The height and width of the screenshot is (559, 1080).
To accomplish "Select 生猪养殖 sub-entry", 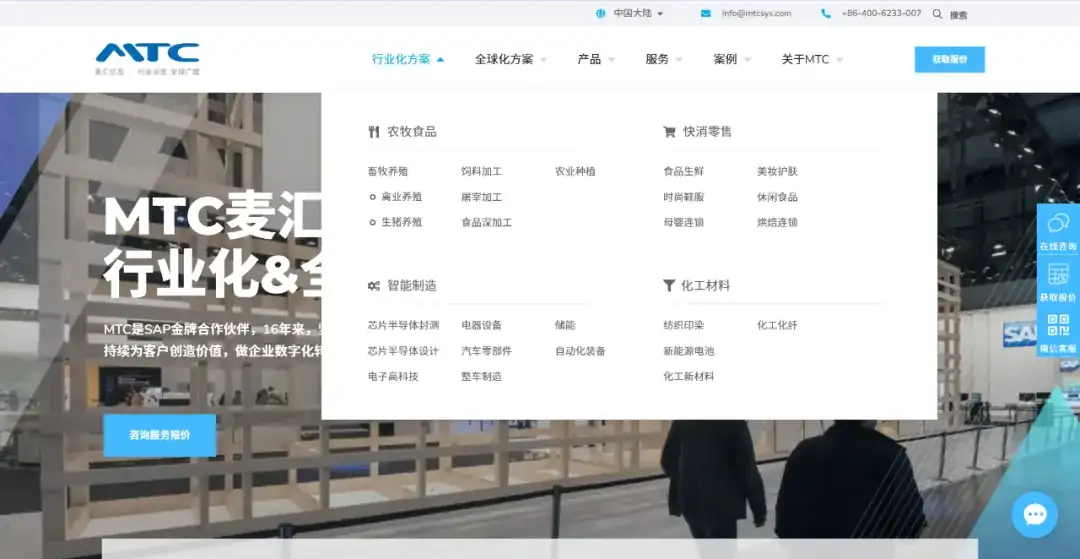I will pyautogui.click(x=402, y=222).
